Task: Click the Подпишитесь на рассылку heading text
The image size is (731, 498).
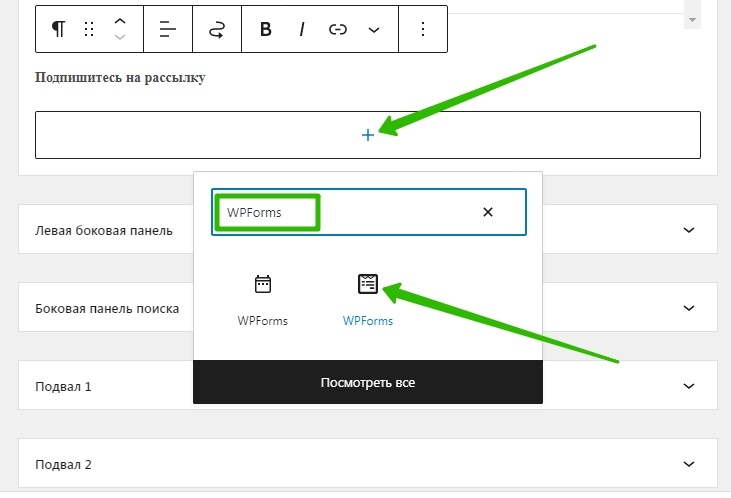Action: [x=120, y=77]
